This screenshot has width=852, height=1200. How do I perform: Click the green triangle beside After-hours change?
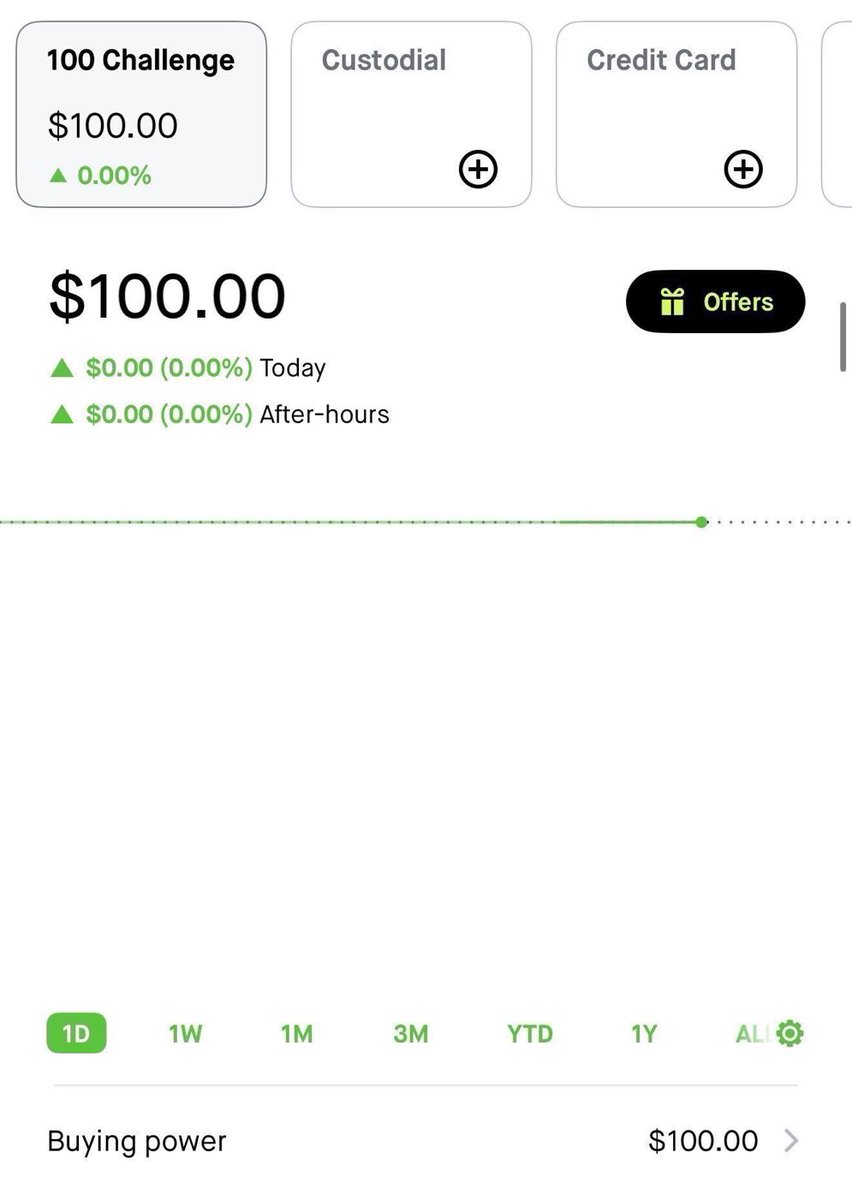coord(62,414)
